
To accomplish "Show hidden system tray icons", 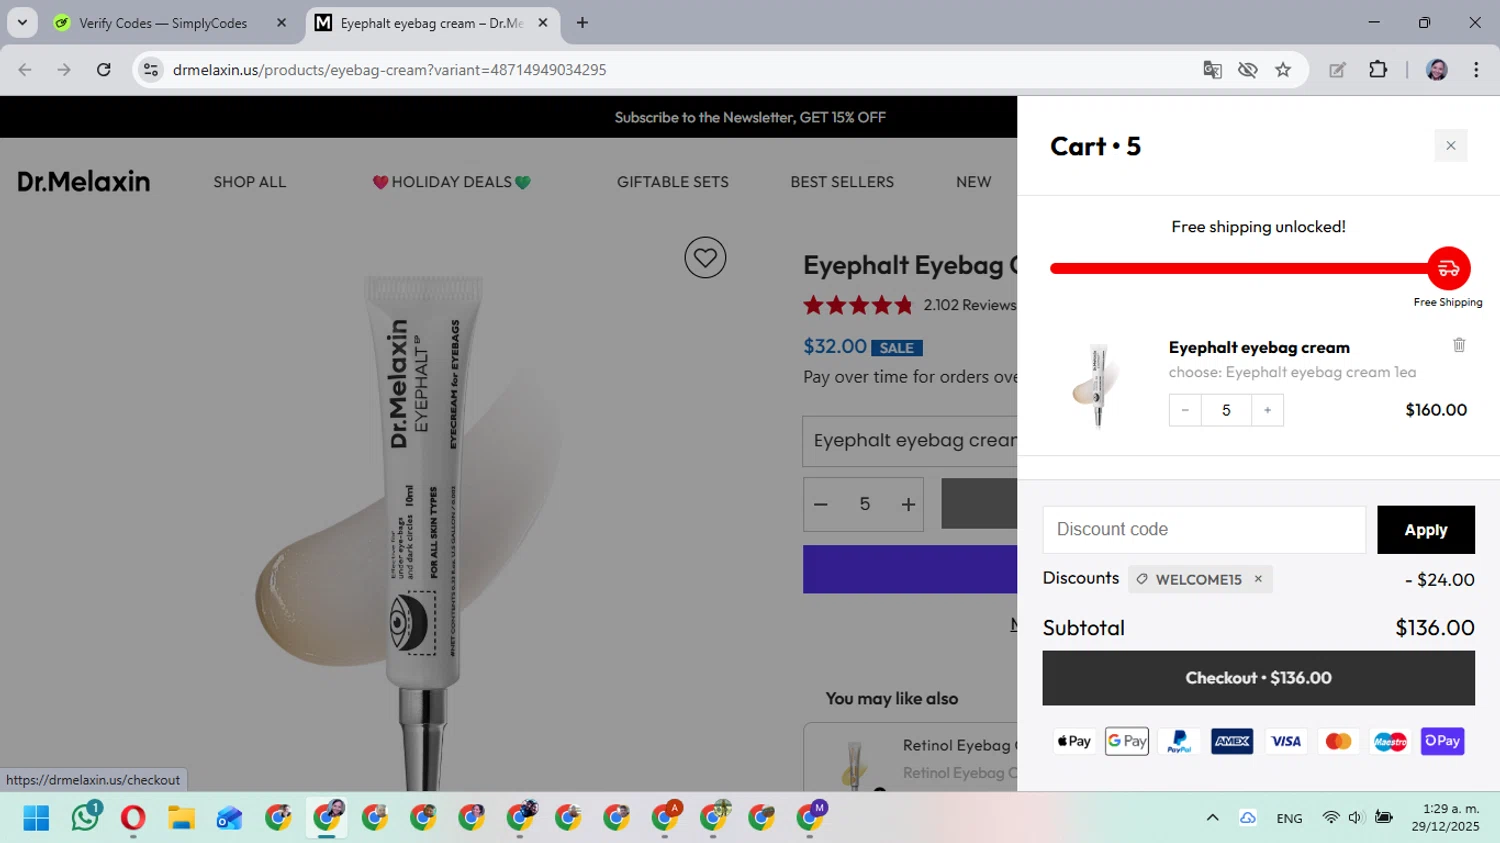I will click(x=1212, y=818).
